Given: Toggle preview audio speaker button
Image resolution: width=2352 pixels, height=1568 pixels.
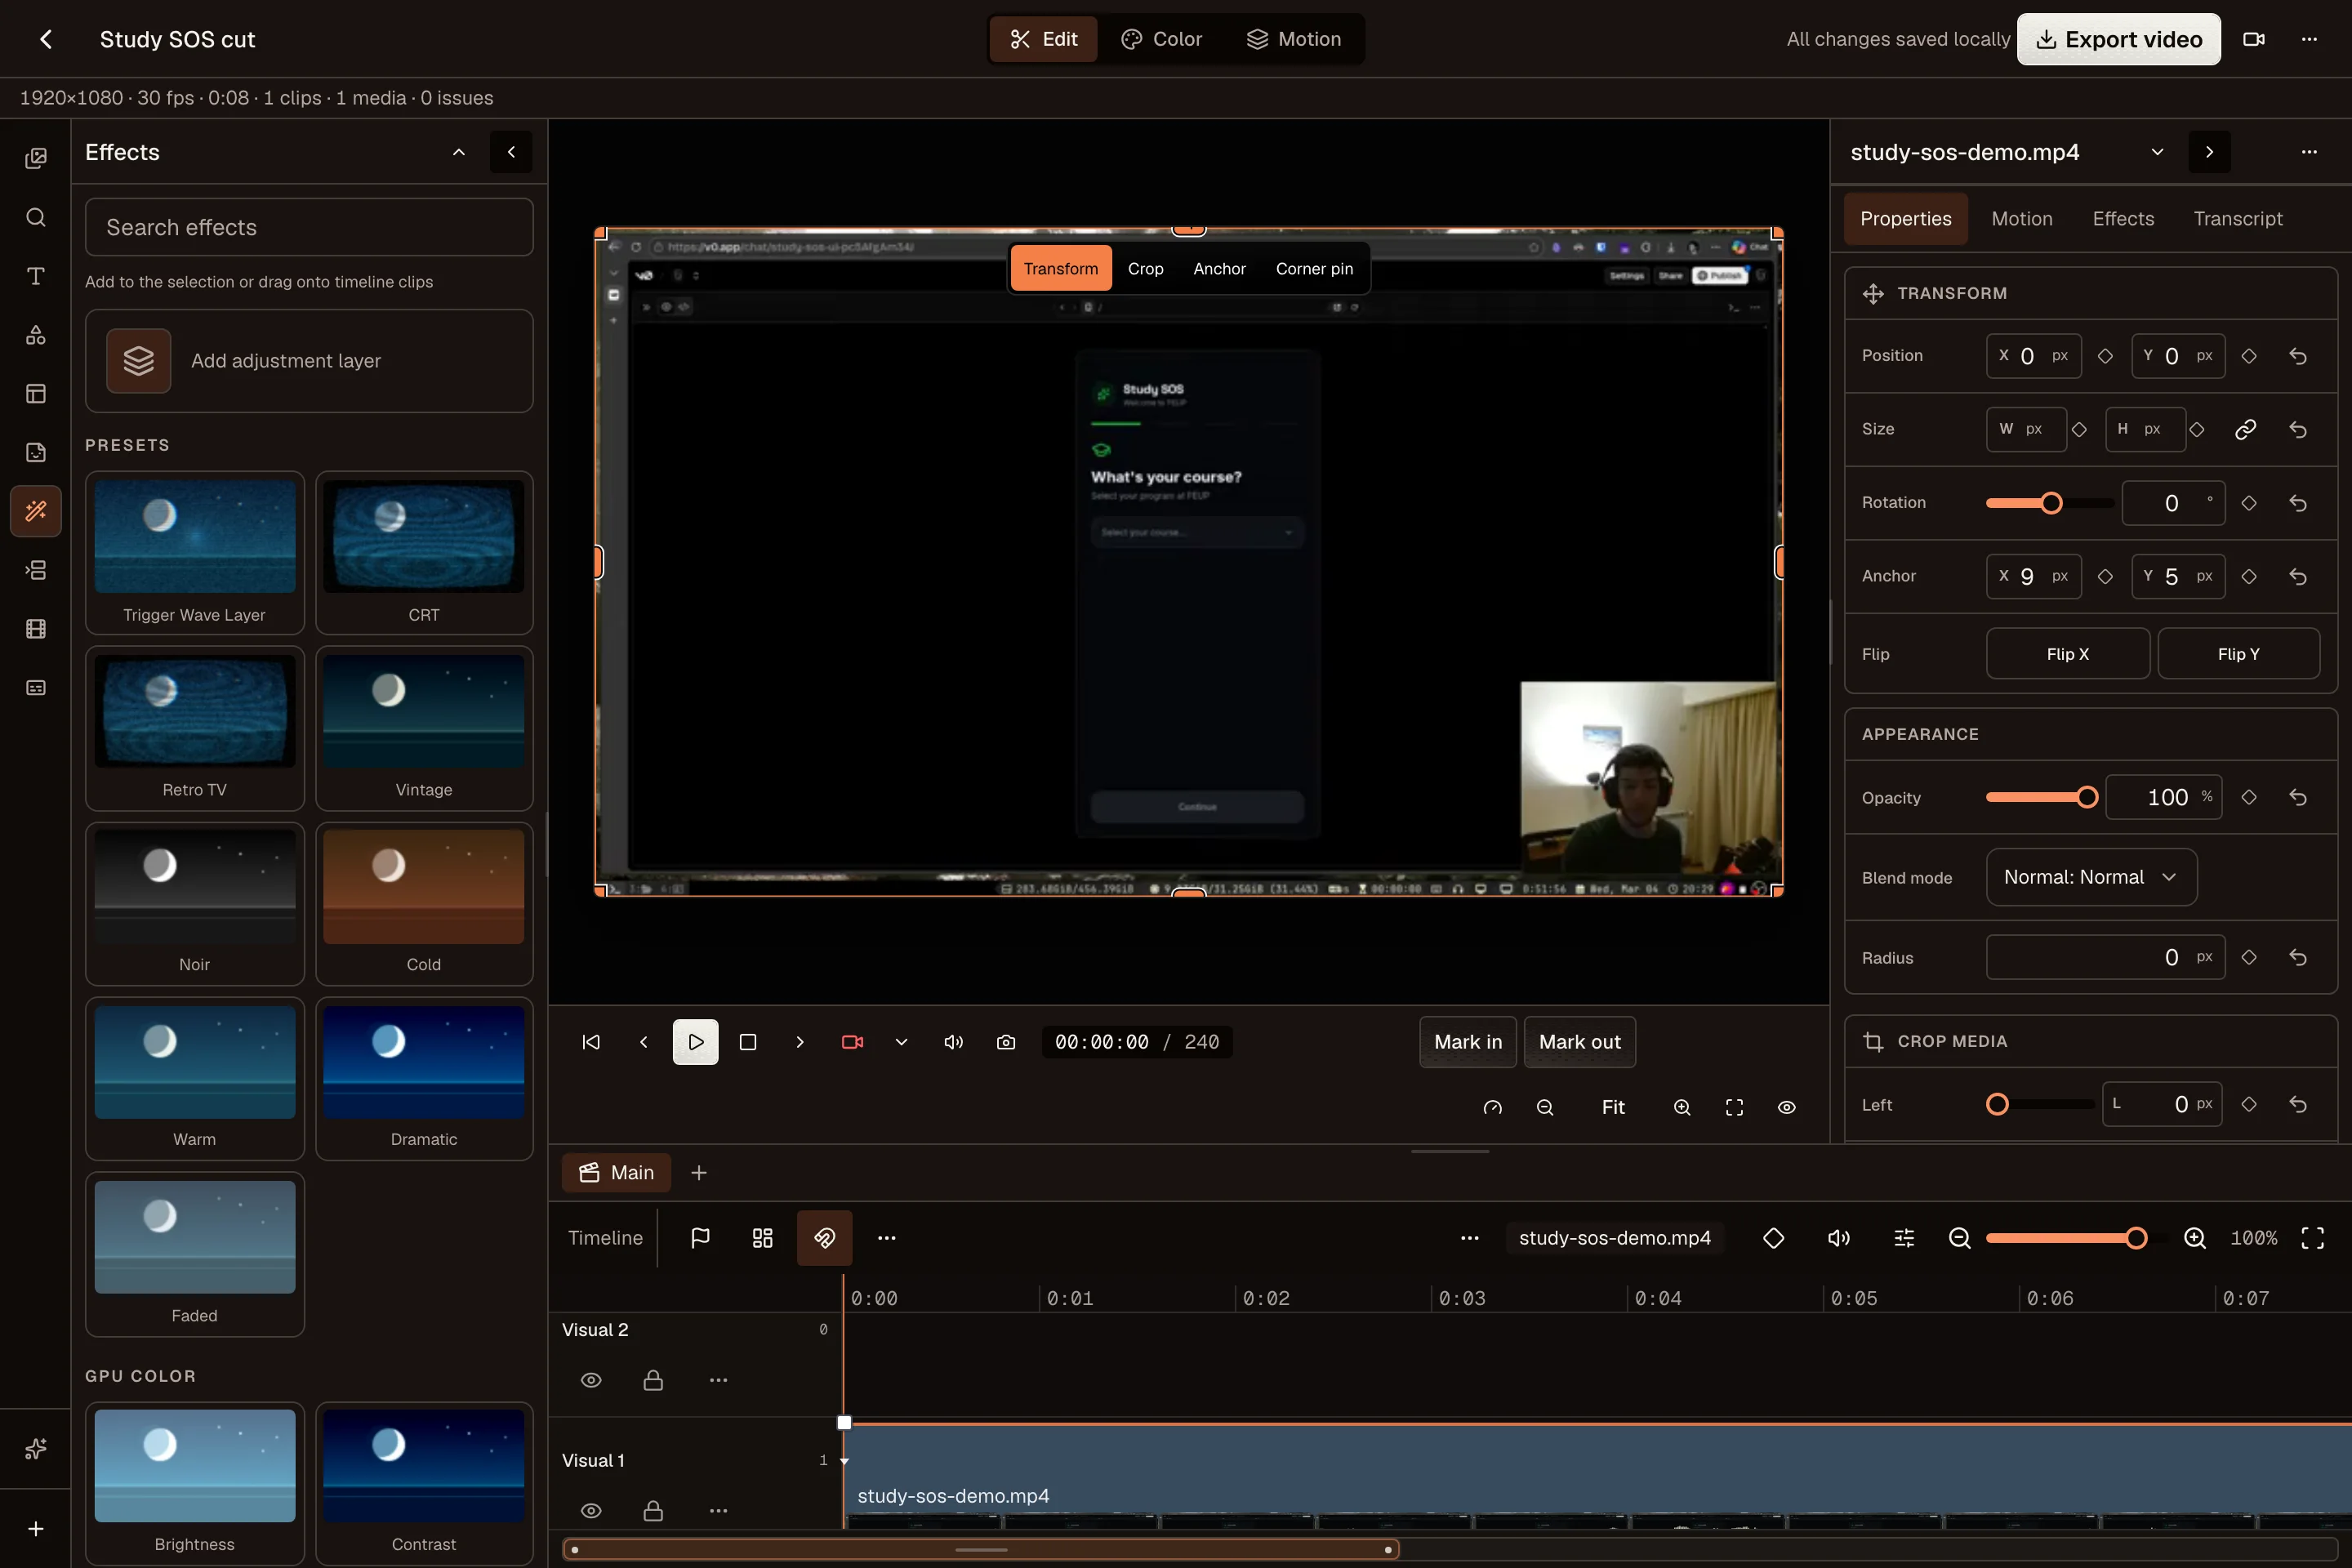Looking at the screenshot, I should coord(953,1042).
